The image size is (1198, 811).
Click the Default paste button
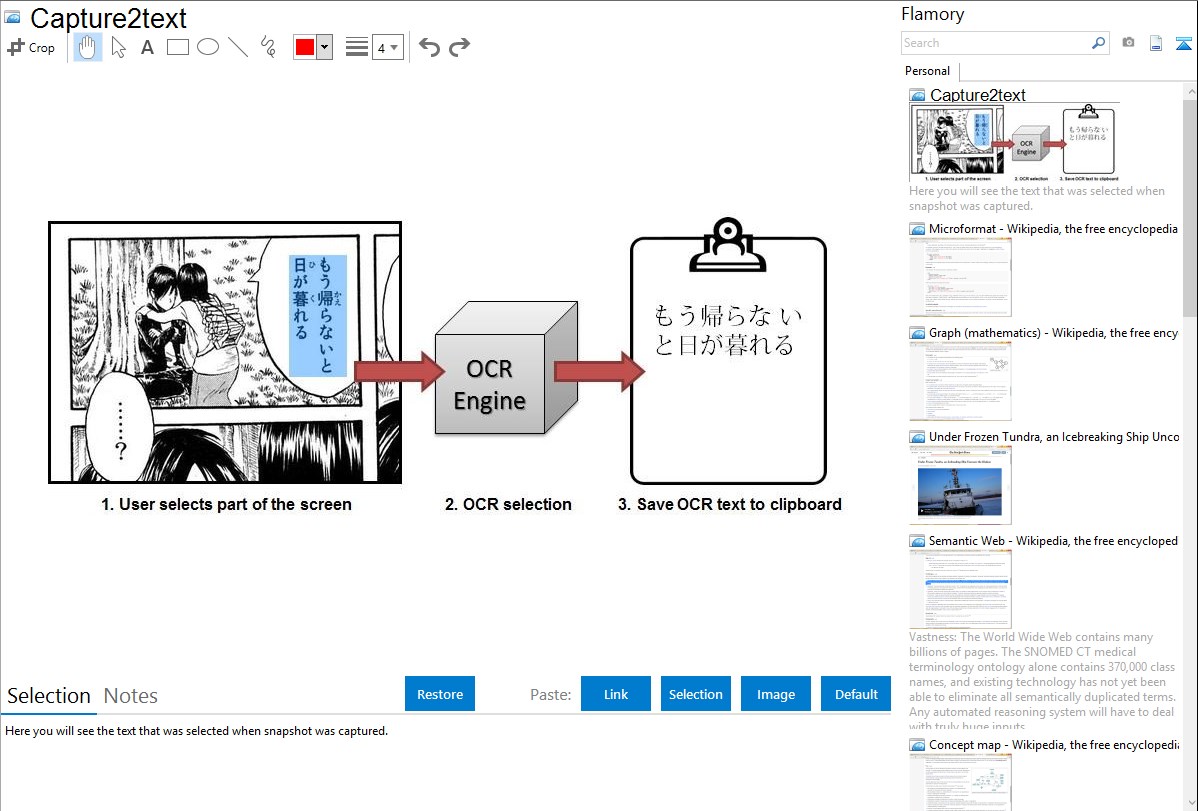856,694
